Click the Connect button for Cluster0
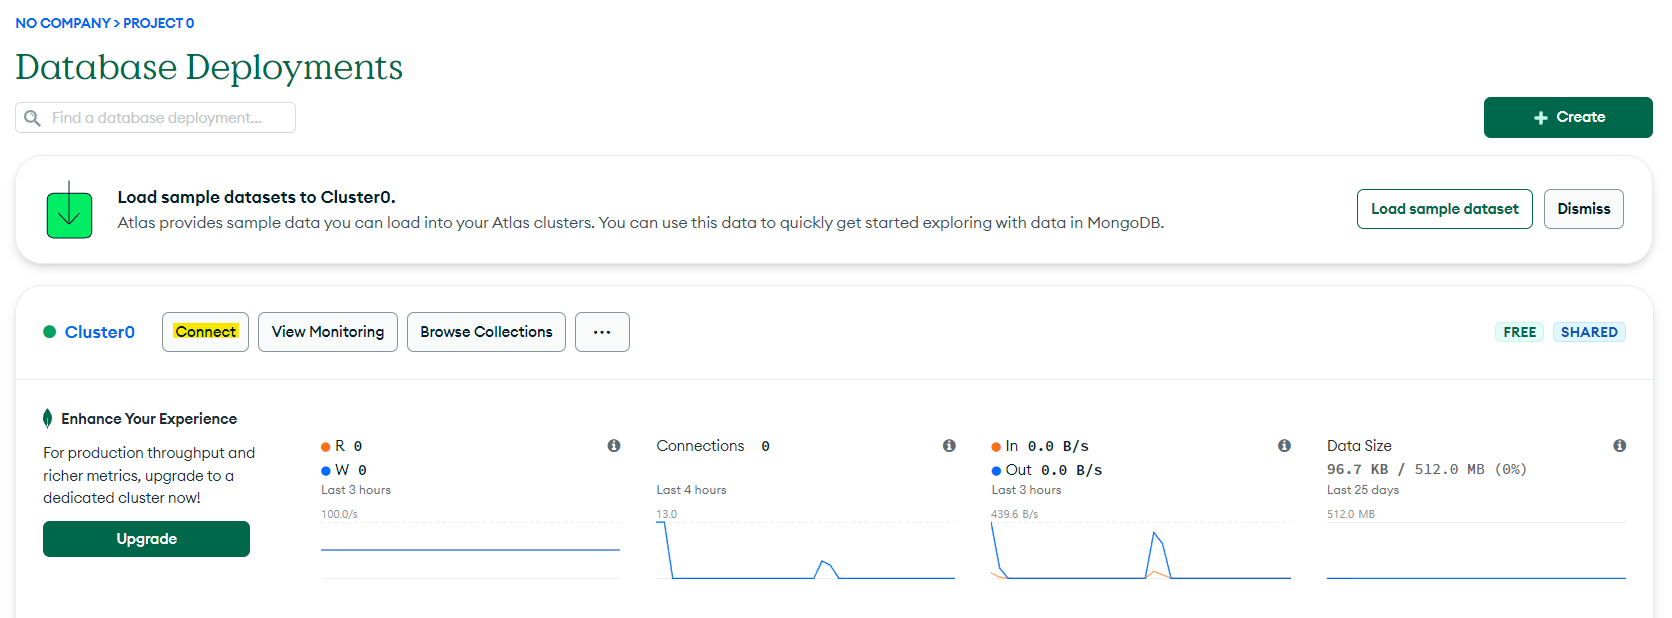This screenshot has width=1672, height=618. point(205,332)
